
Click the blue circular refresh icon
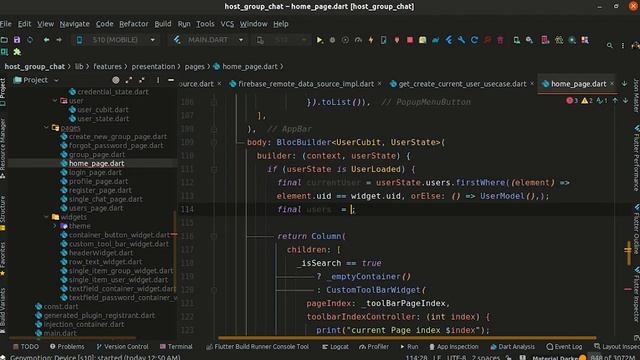click(x=474, y=40)
